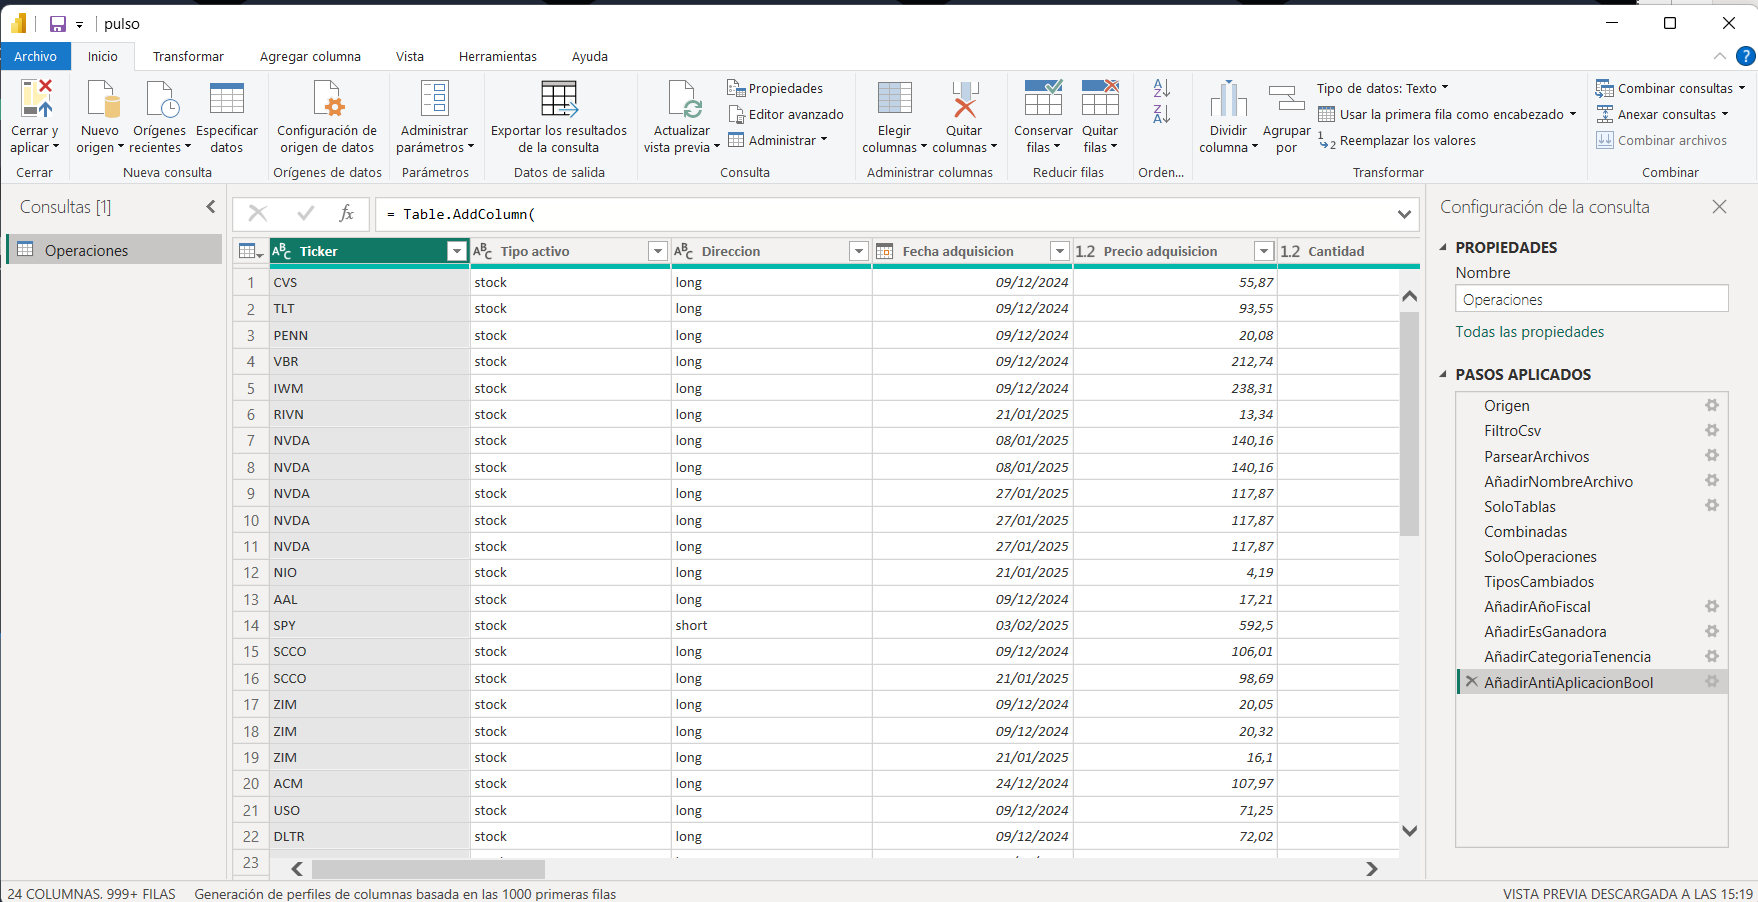Click Dividir columna icon
Viewport: 1758px width, 902px height.
1228,99
